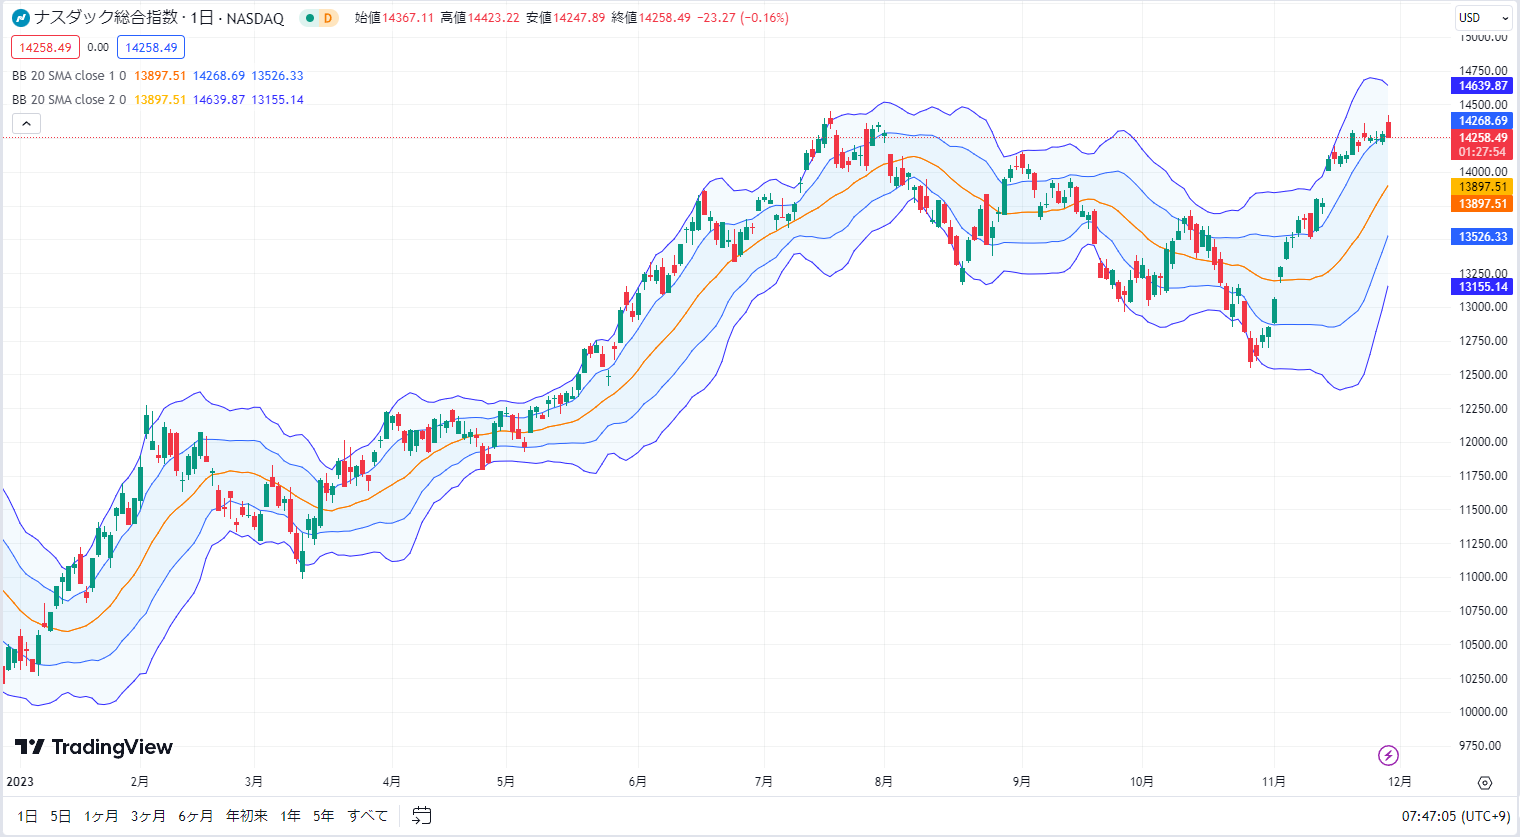
Task: Open the USD currency dropdown
Action: tap(1484, 17)
